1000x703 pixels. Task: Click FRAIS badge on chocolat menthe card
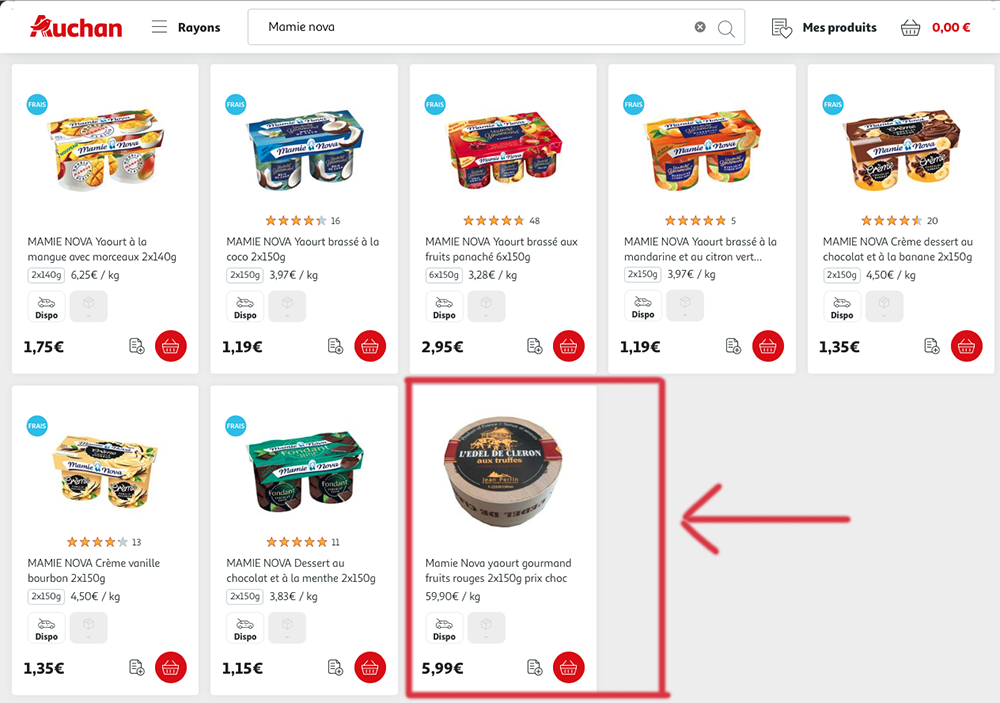(236, 426)
